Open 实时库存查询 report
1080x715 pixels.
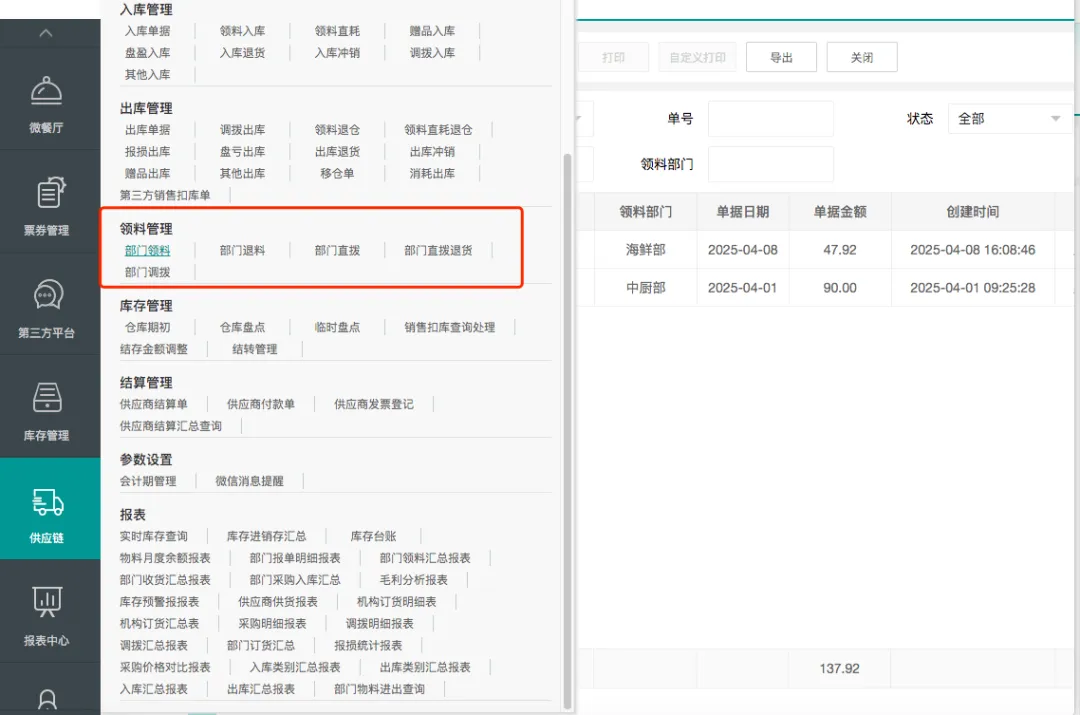pyautogui.click(x=153, y=536)
